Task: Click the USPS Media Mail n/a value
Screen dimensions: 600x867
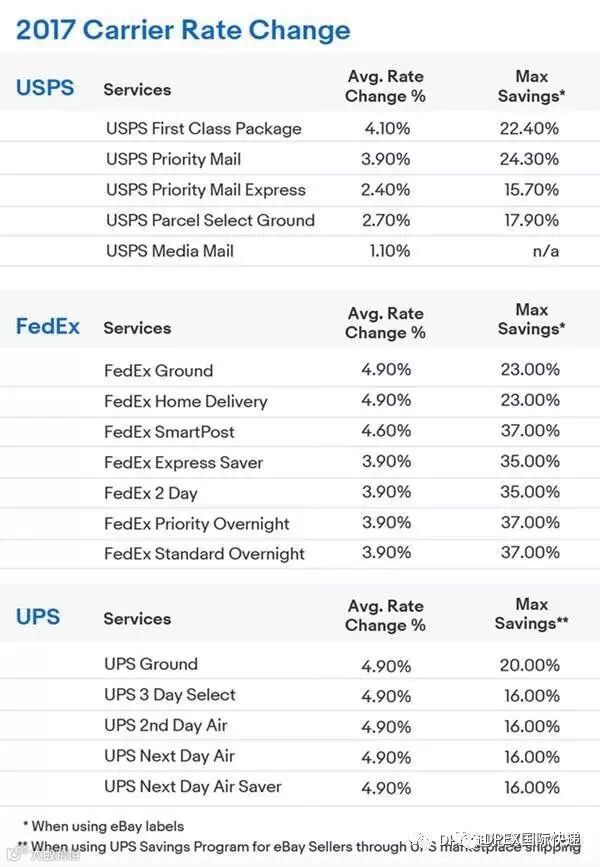Action: coord(545,251)
